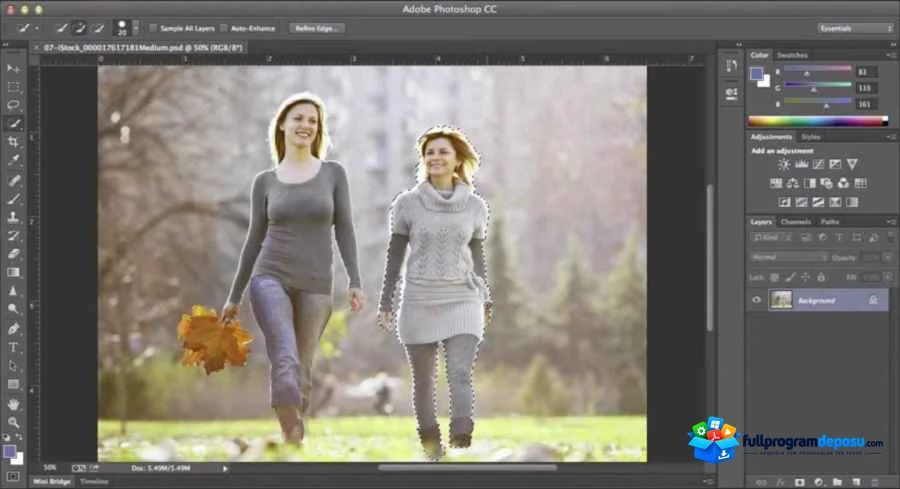Screen dimensions: 900x489
Task: Switch to the Channels tab
Action: click(x=796, y=222)
